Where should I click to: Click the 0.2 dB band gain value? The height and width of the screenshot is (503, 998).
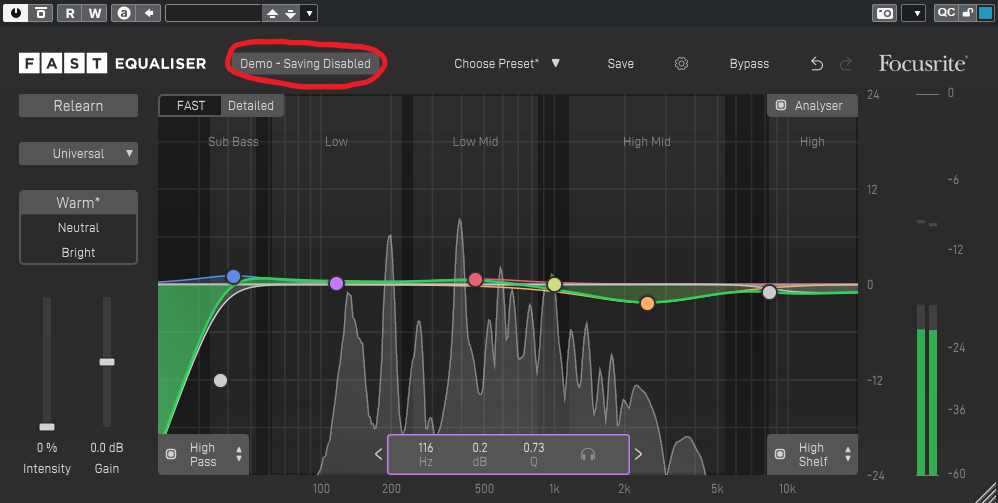click(480, 448)
